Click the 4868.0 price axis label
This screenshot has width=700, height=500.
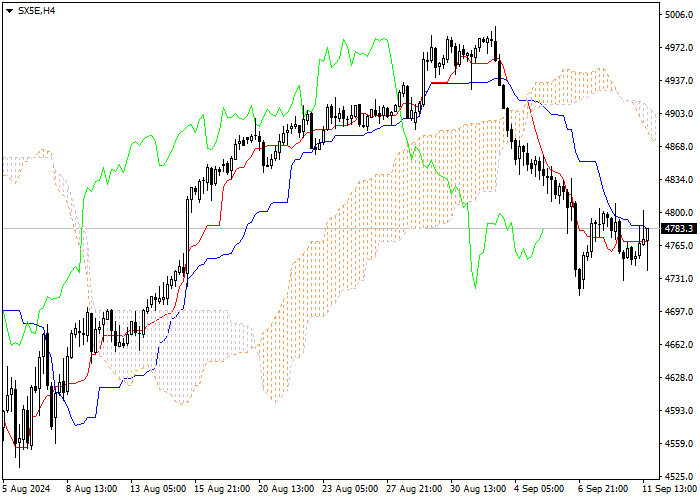(x=679, y=147)
